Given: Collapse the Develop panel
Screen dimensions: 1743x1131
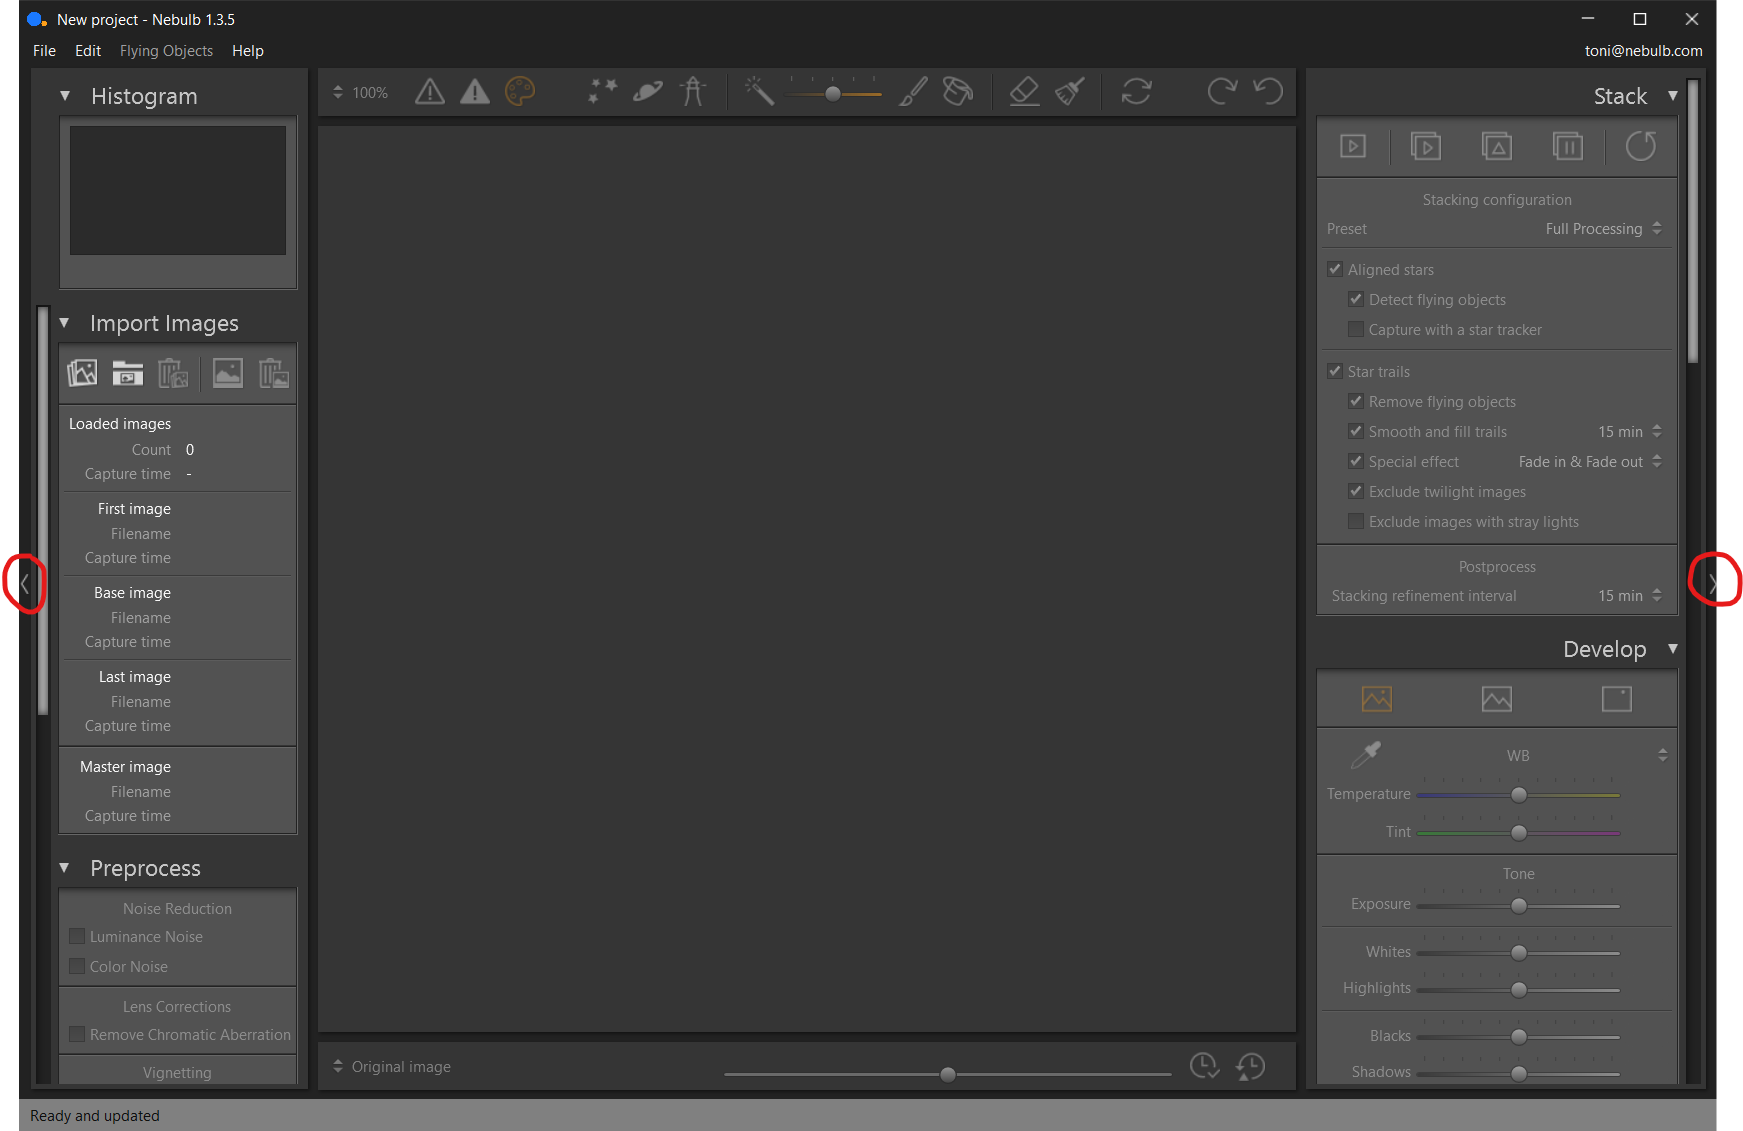Looking at the screenshot, I should tap(1672, 649).
